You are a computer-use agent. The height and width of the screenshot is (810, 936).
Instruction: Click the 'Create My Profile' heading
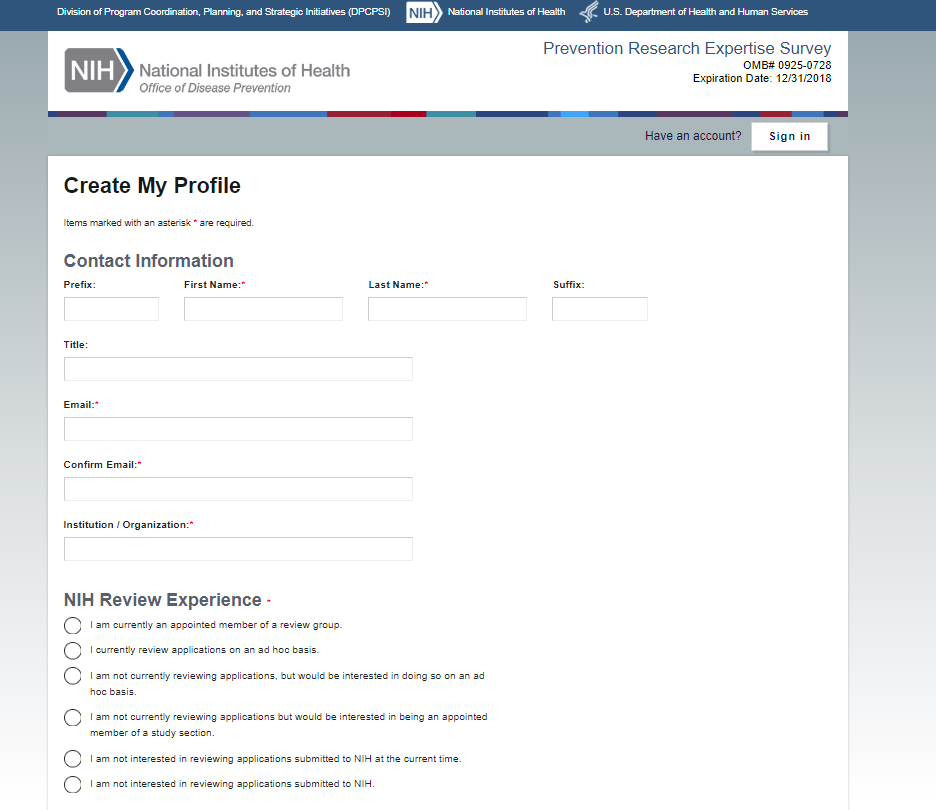(x=152, y=186)
